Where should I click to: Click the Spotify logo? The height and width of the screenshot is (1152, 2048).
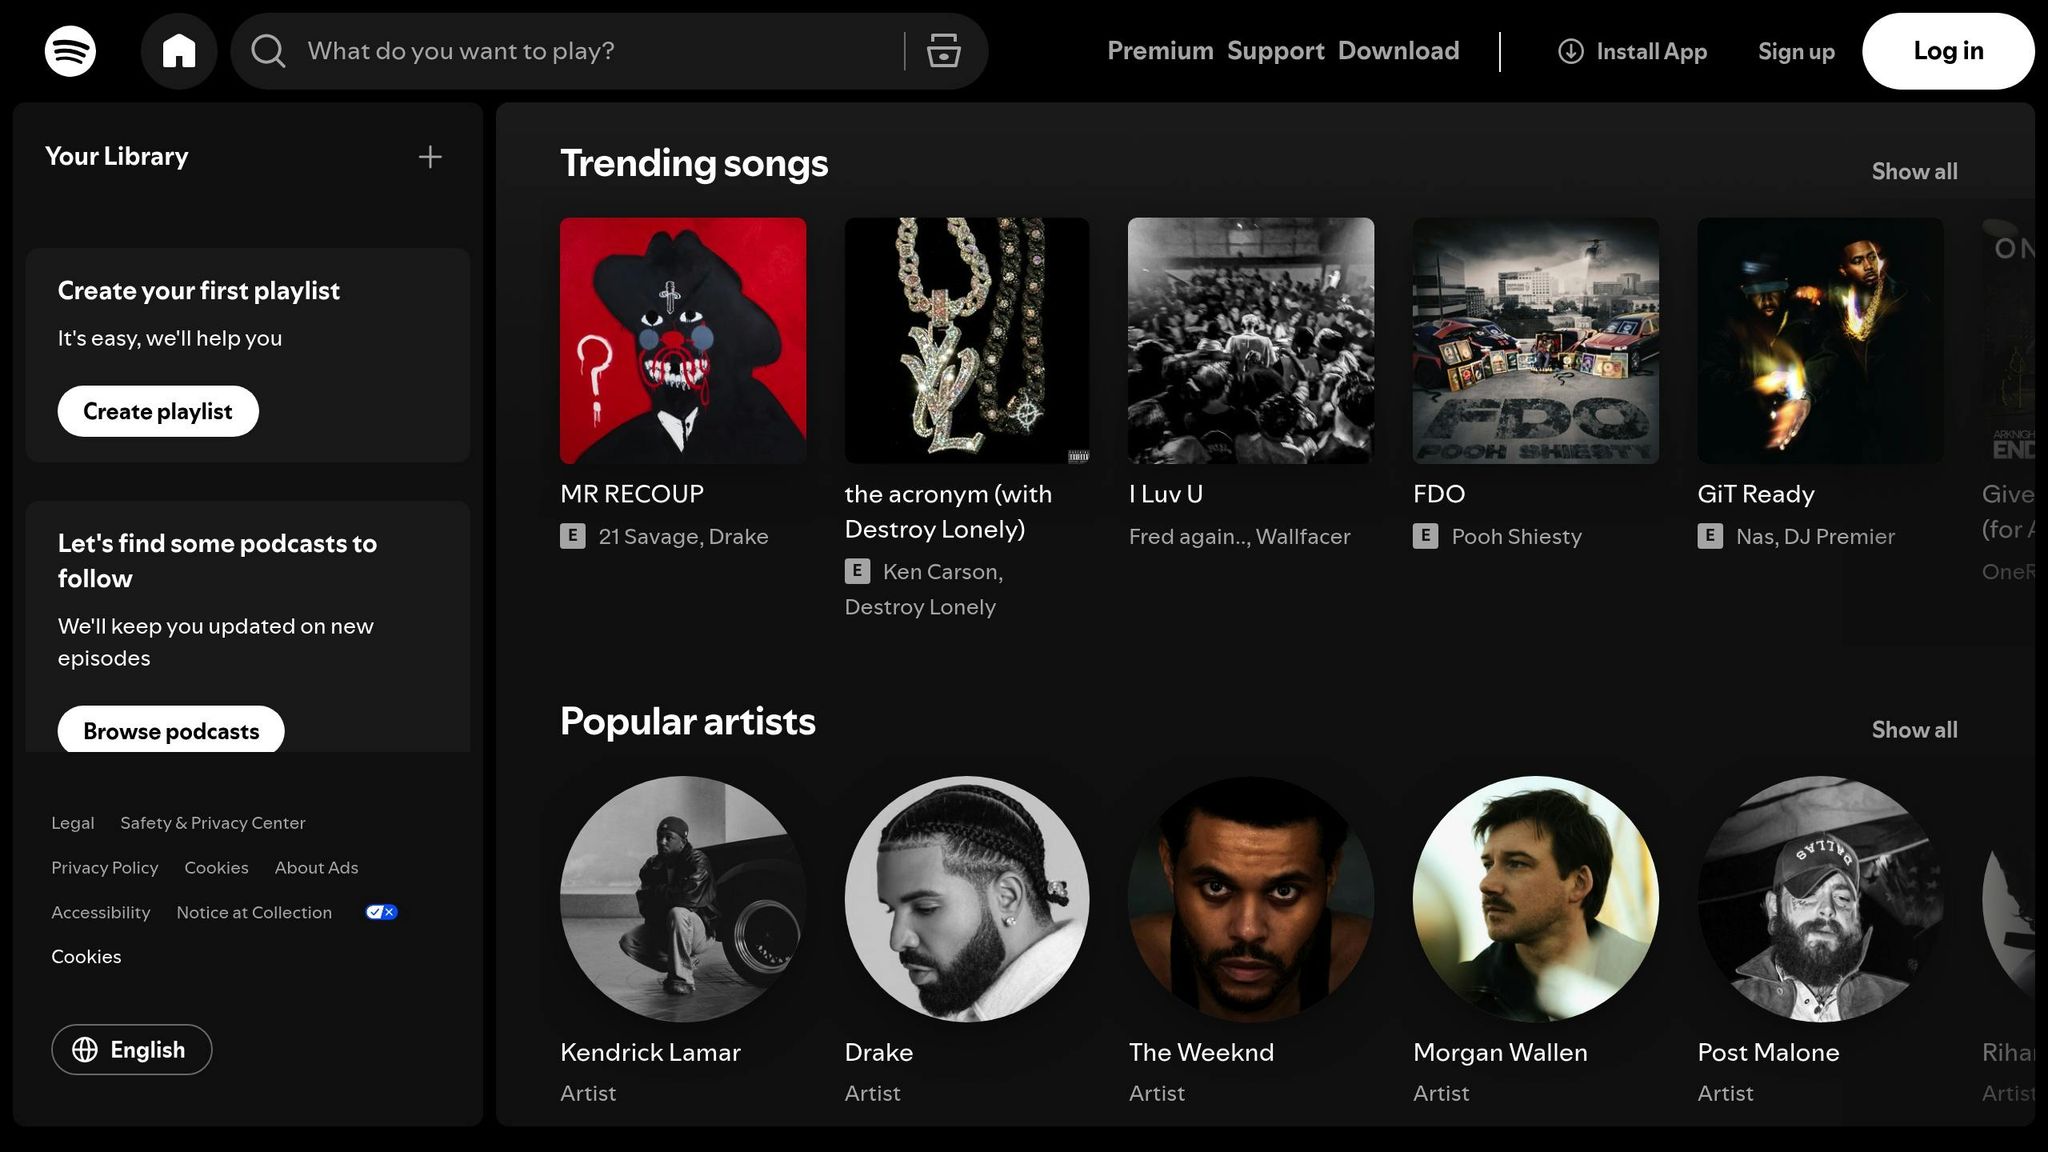[70, 51]
